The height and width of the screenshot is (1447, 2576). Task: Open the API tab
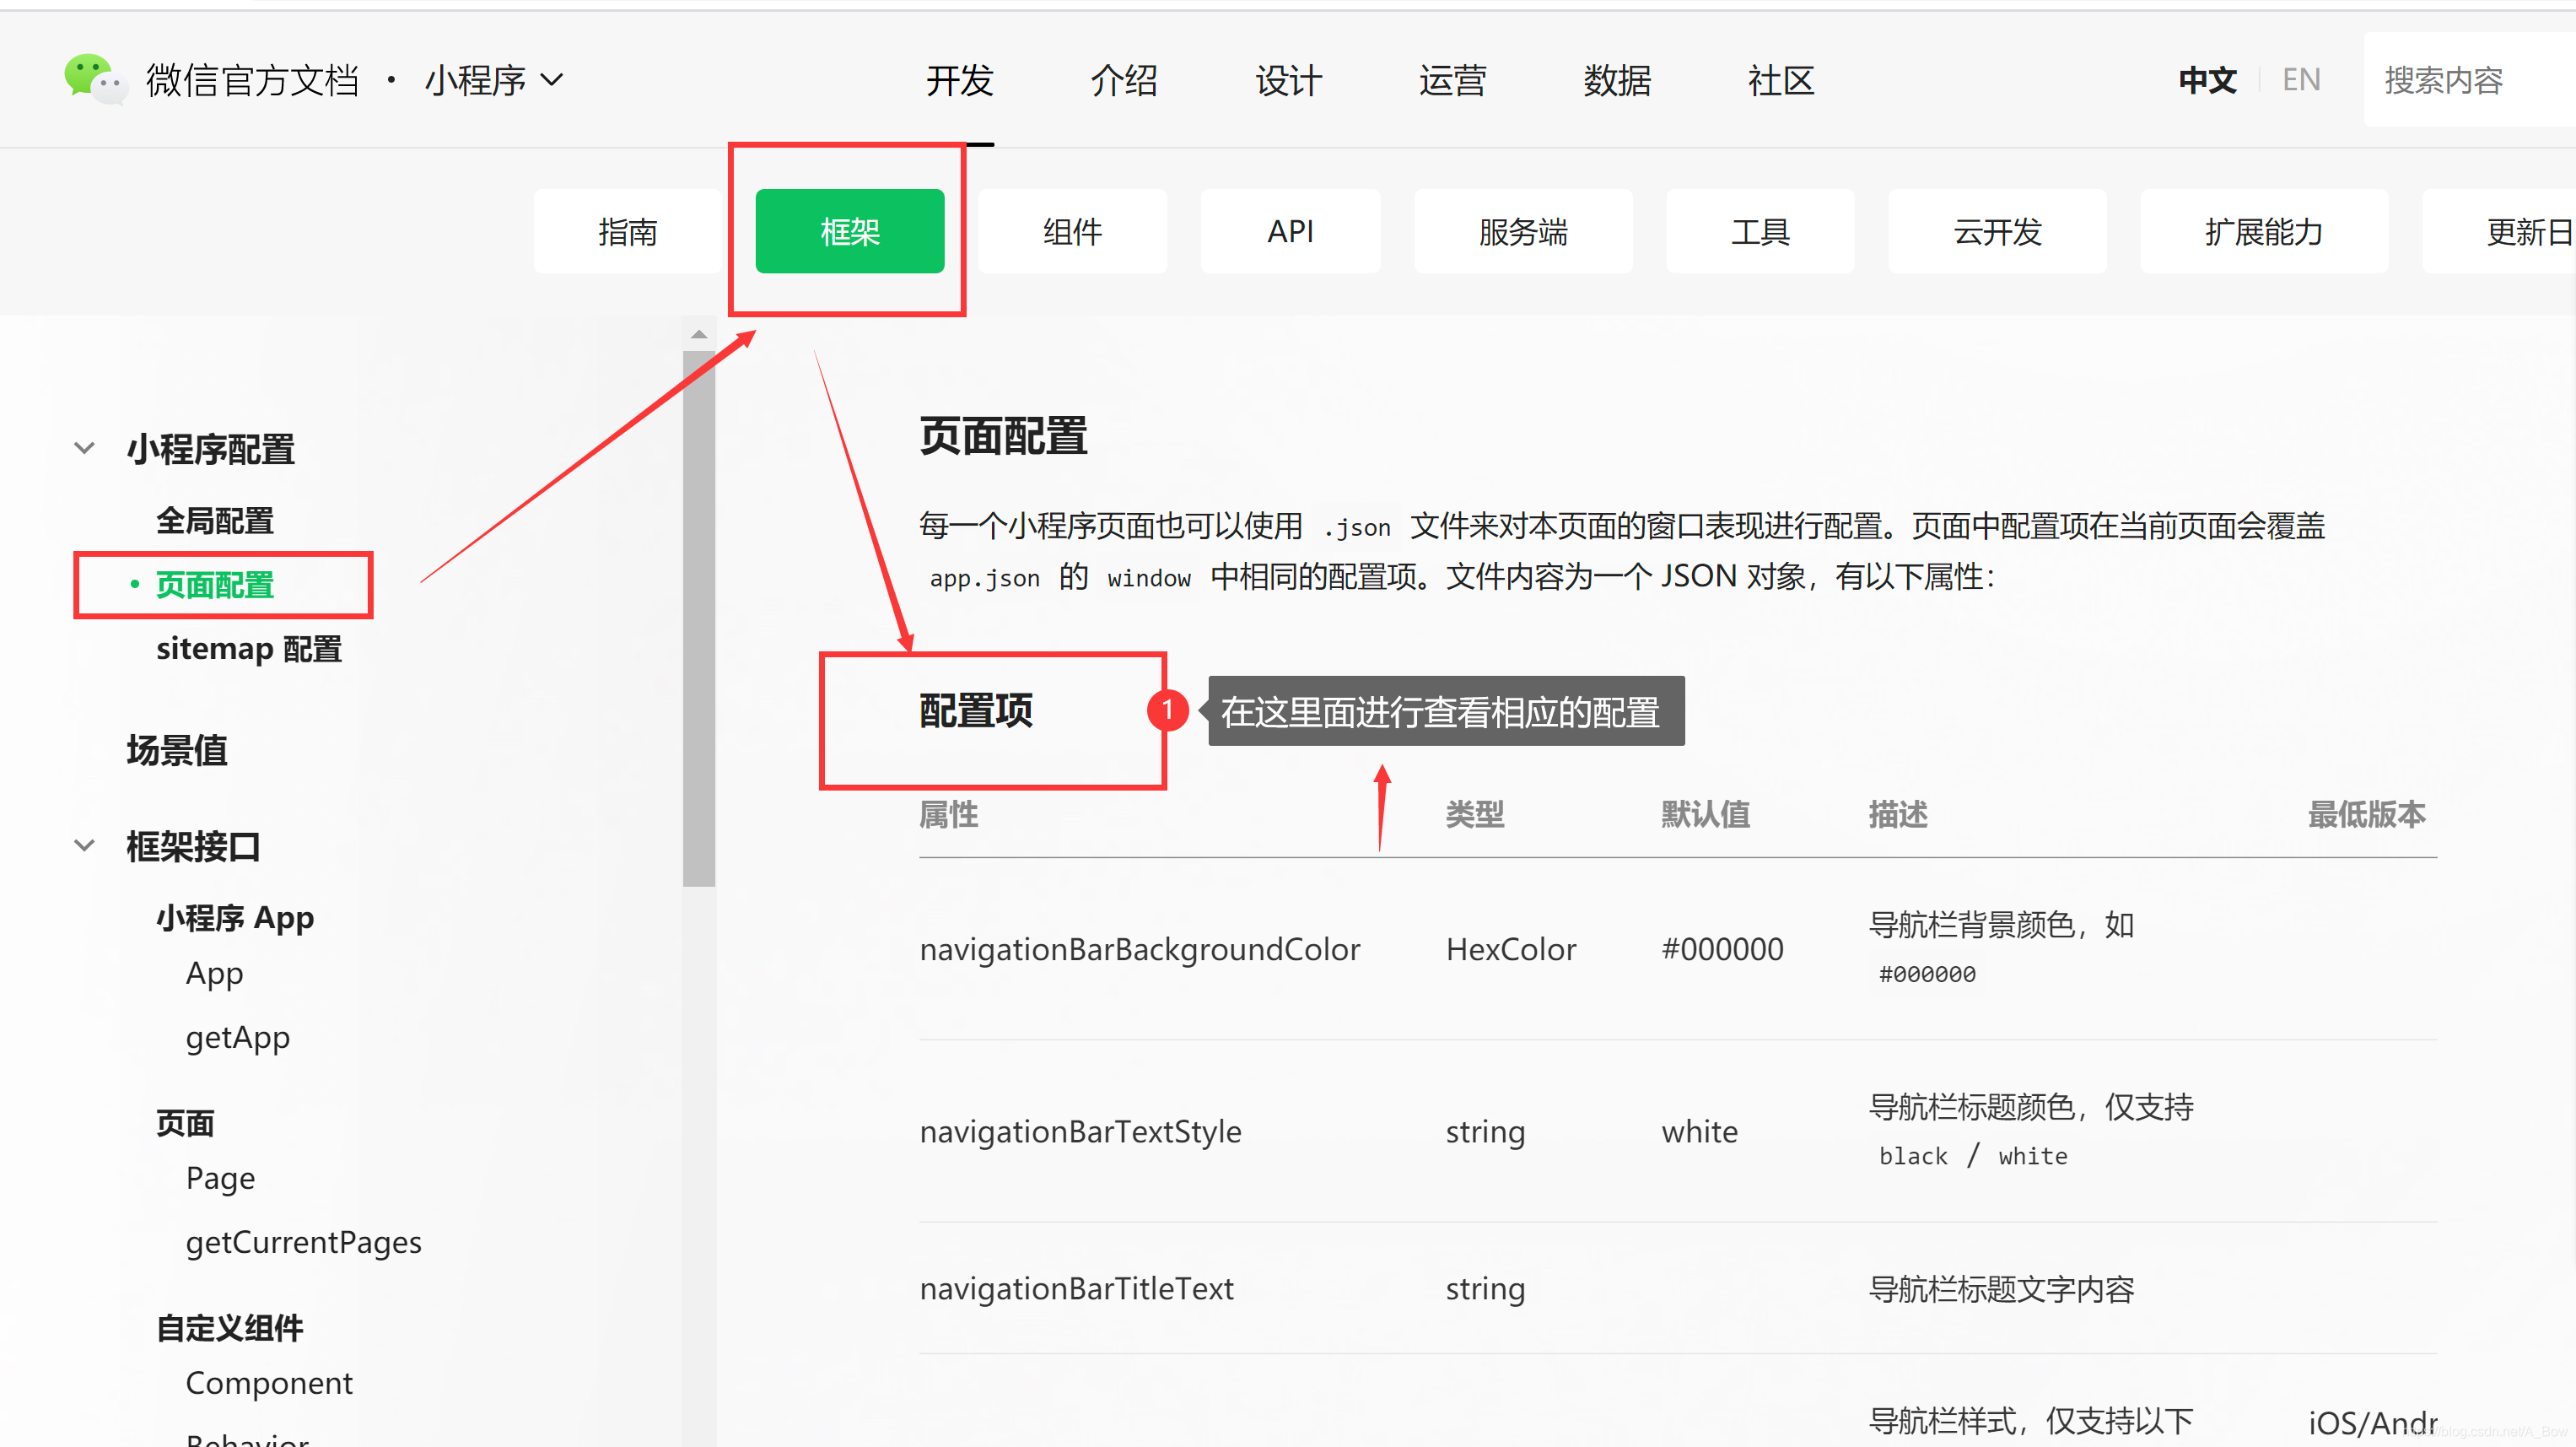(1290, 231)
